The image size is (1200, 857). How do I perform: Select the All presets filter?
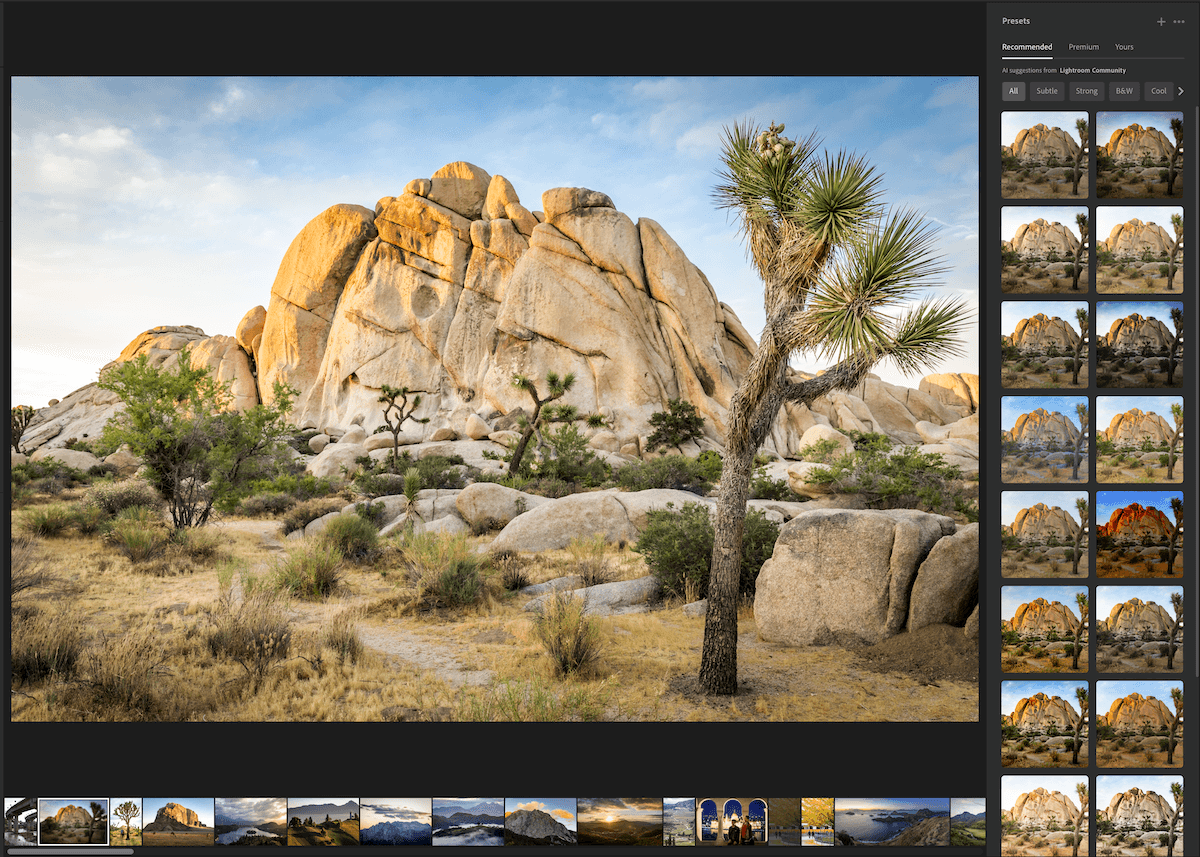(1013, 91)
